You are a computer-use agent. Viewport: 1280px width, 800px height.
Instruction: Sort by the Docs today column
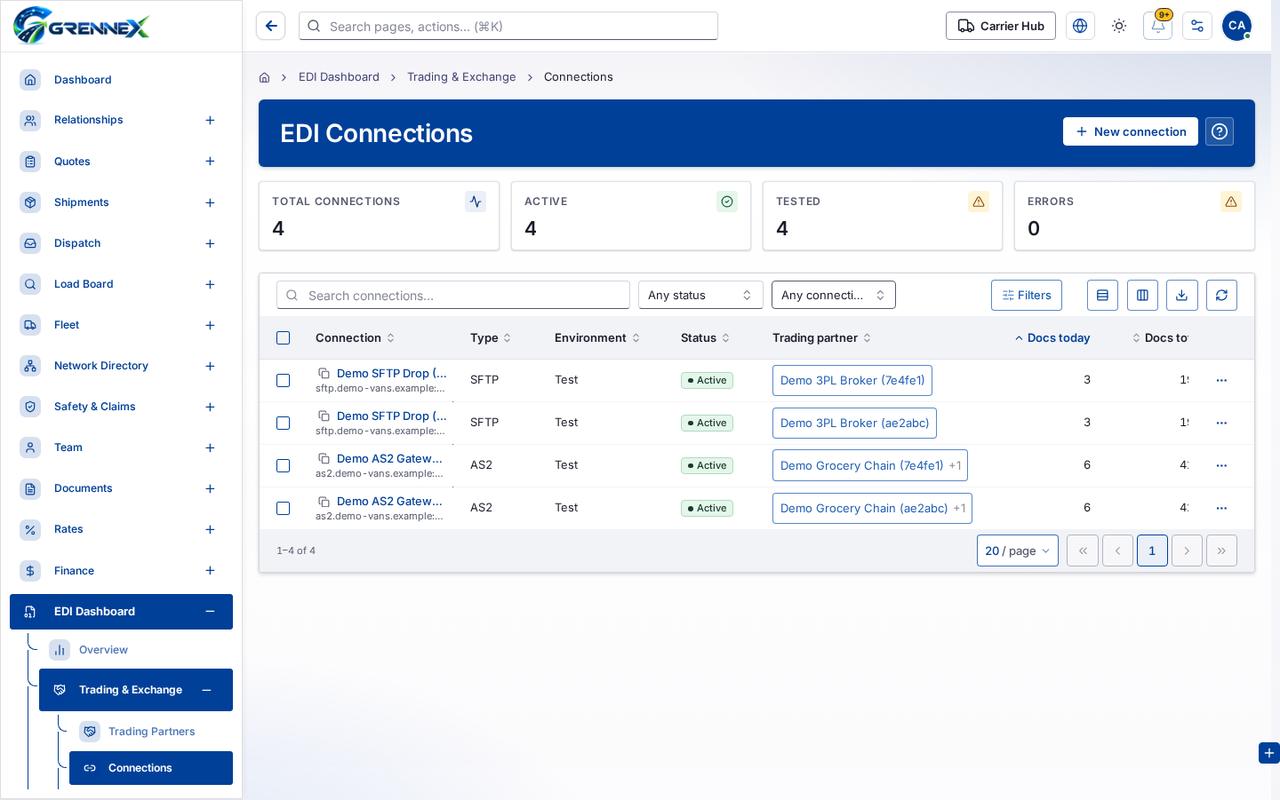click(x=1052, y=338)
